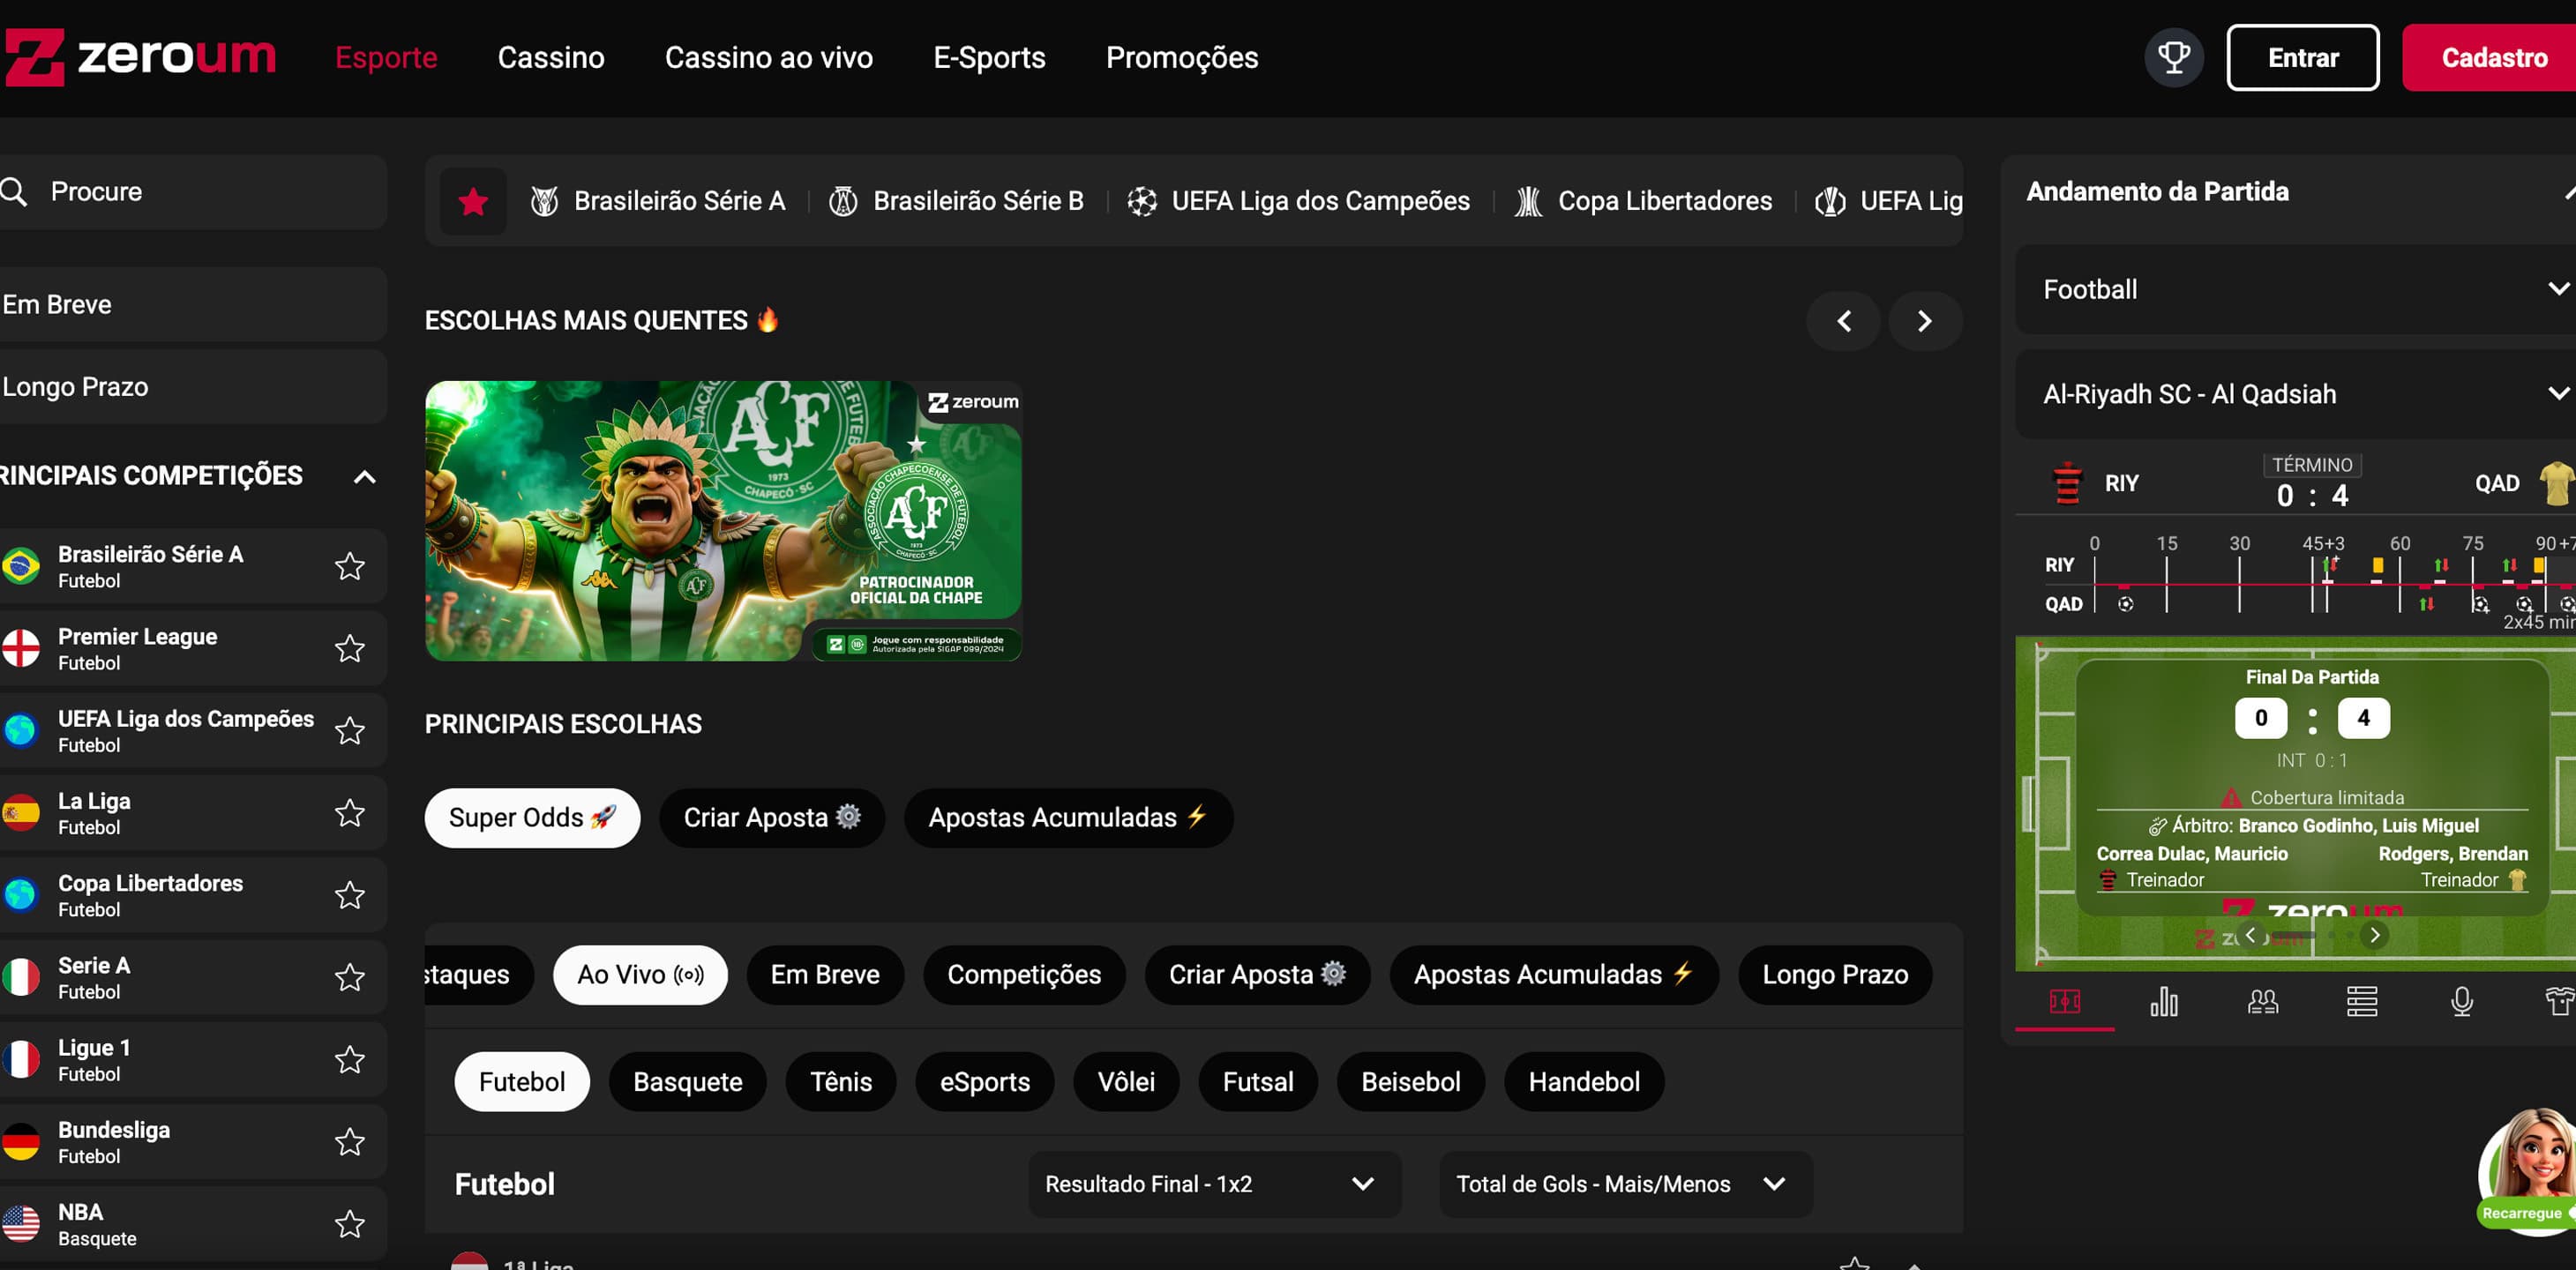Open Longo Prazo in sidebar

pos(193,386)
